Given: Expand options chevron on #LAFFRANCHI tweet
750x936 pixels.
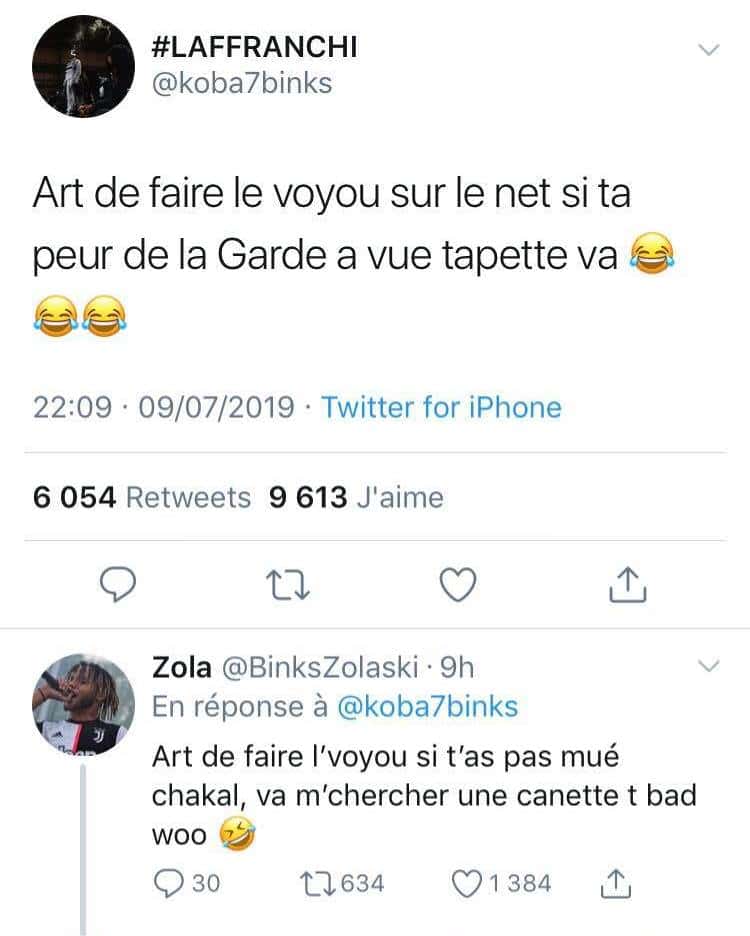Looking at the screenshot, I should click(709, 50).
